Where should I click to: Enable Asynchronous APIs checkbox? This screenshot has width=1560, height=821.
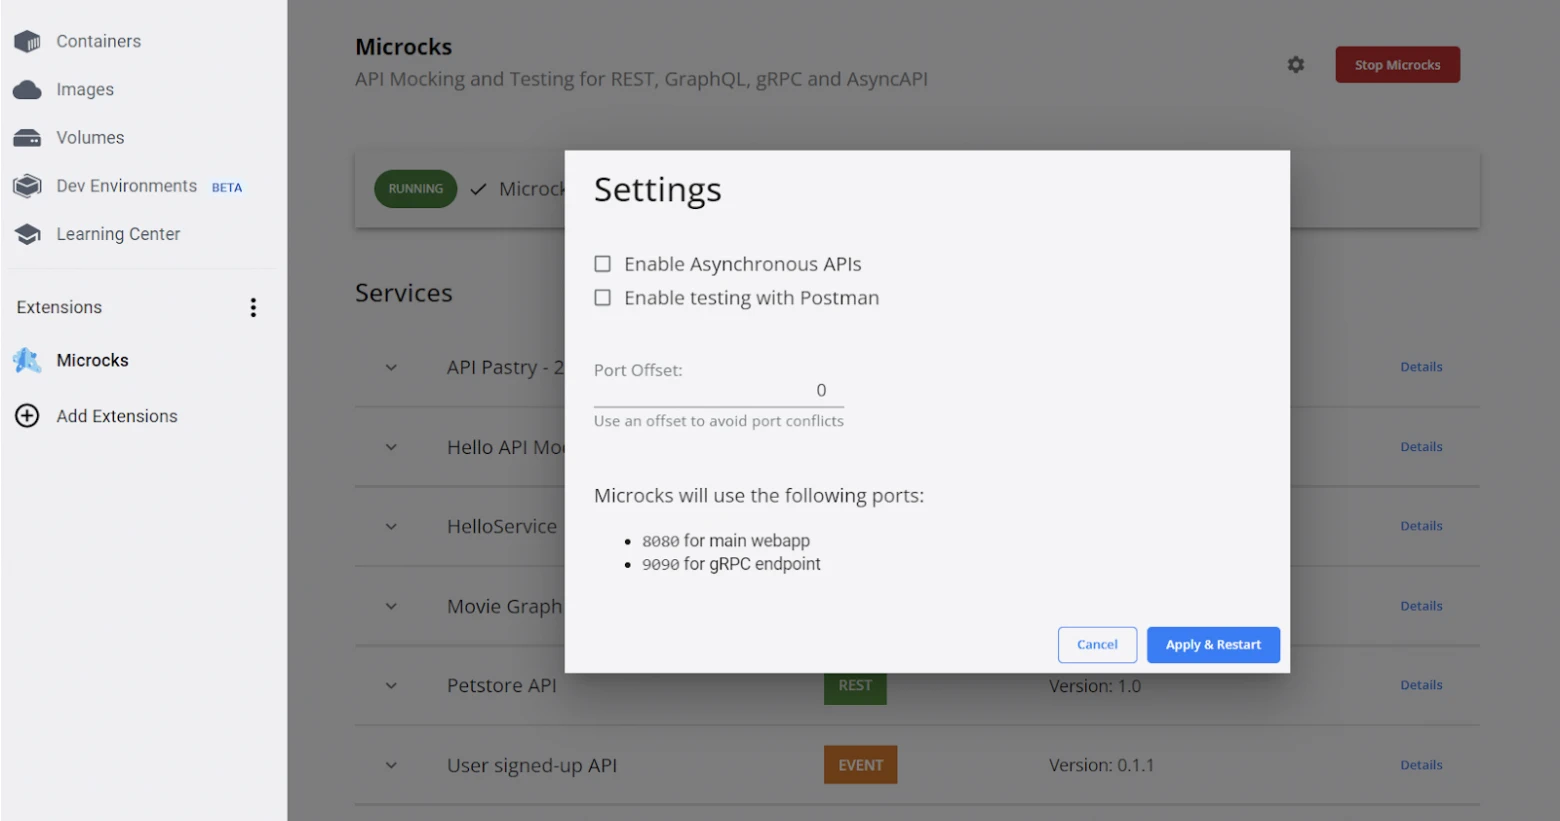(x=603, y=264)
